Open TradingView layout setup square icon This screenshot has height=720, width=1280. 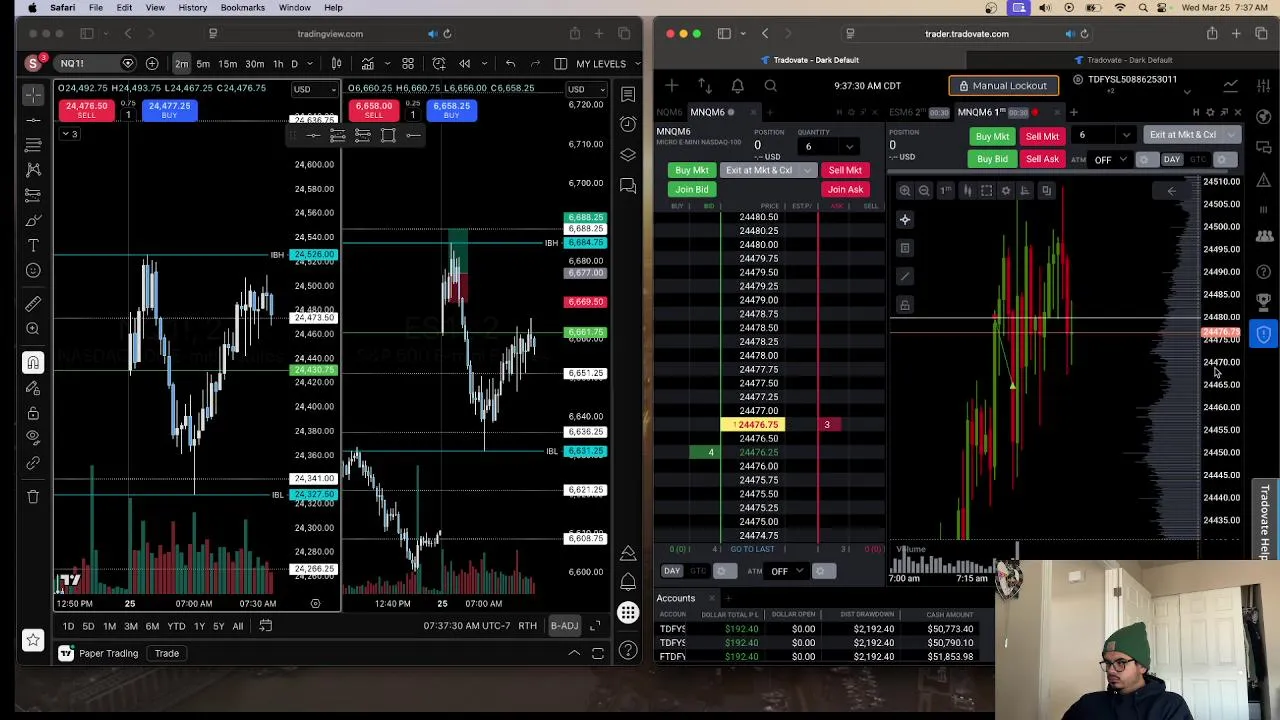click(x=561, y=64)
